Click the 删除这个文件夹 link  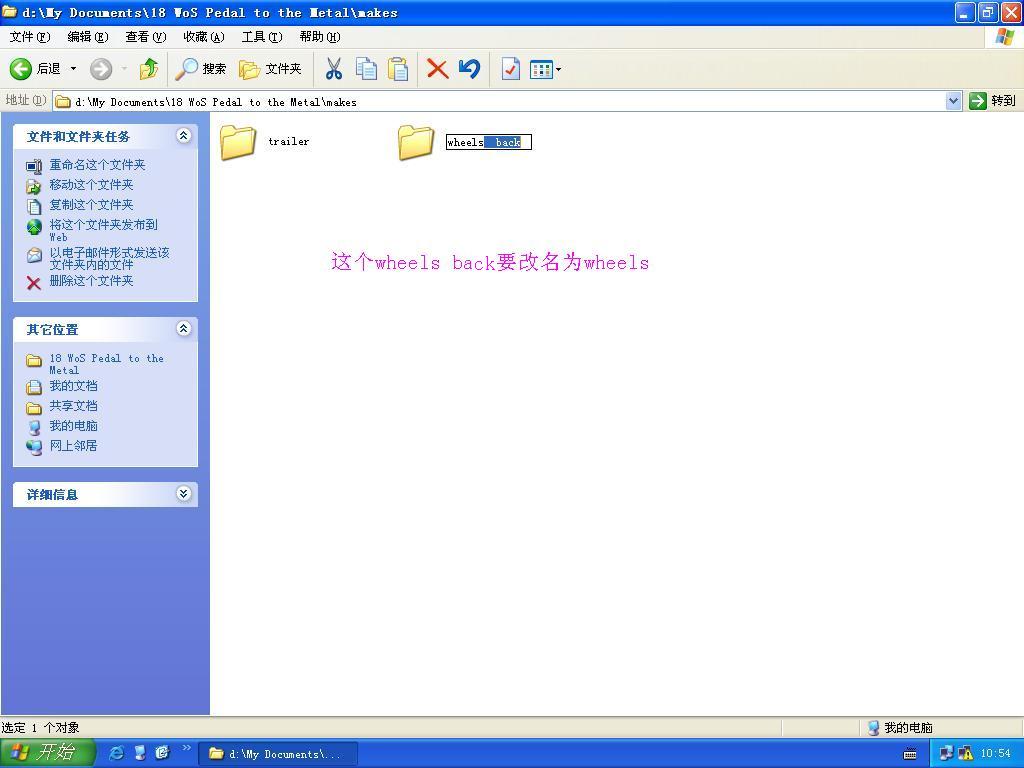[x=91, y=281]
